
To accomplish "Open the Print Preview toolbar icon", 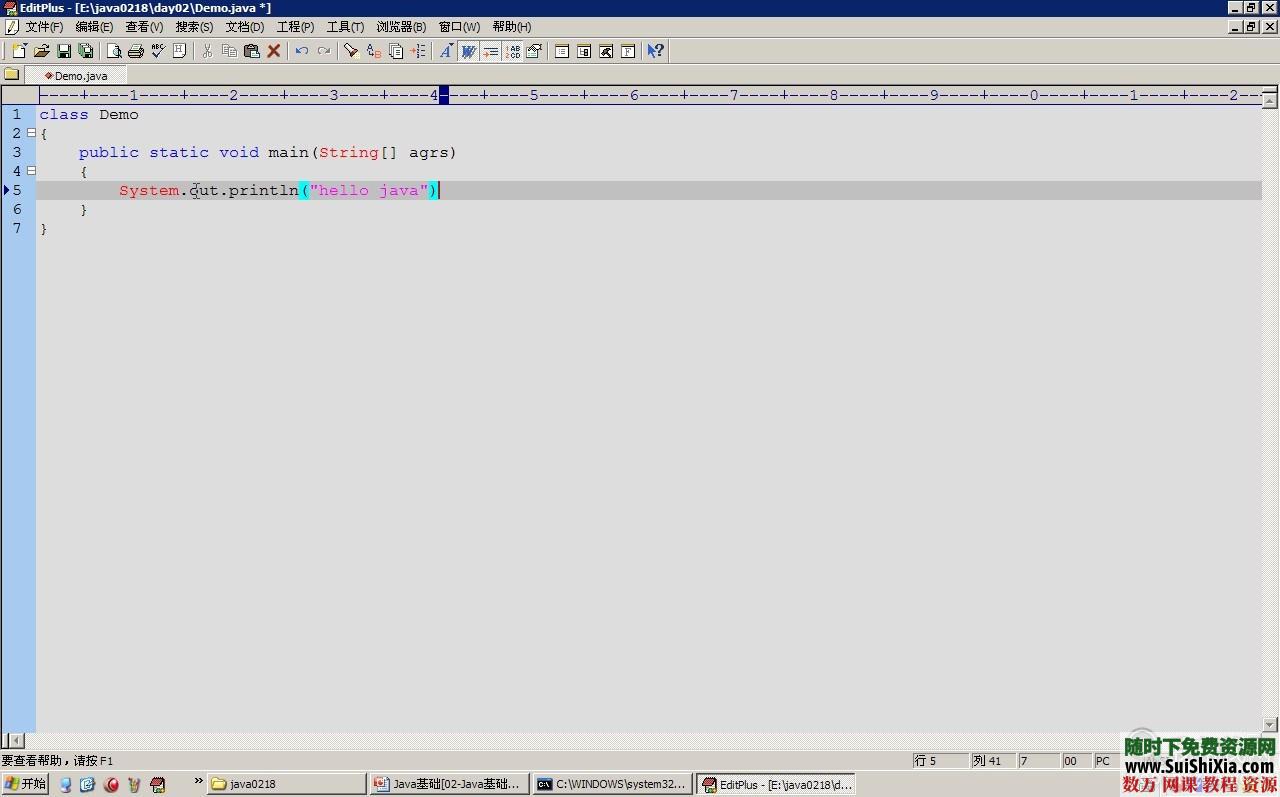I will click(x=114, y=51).
